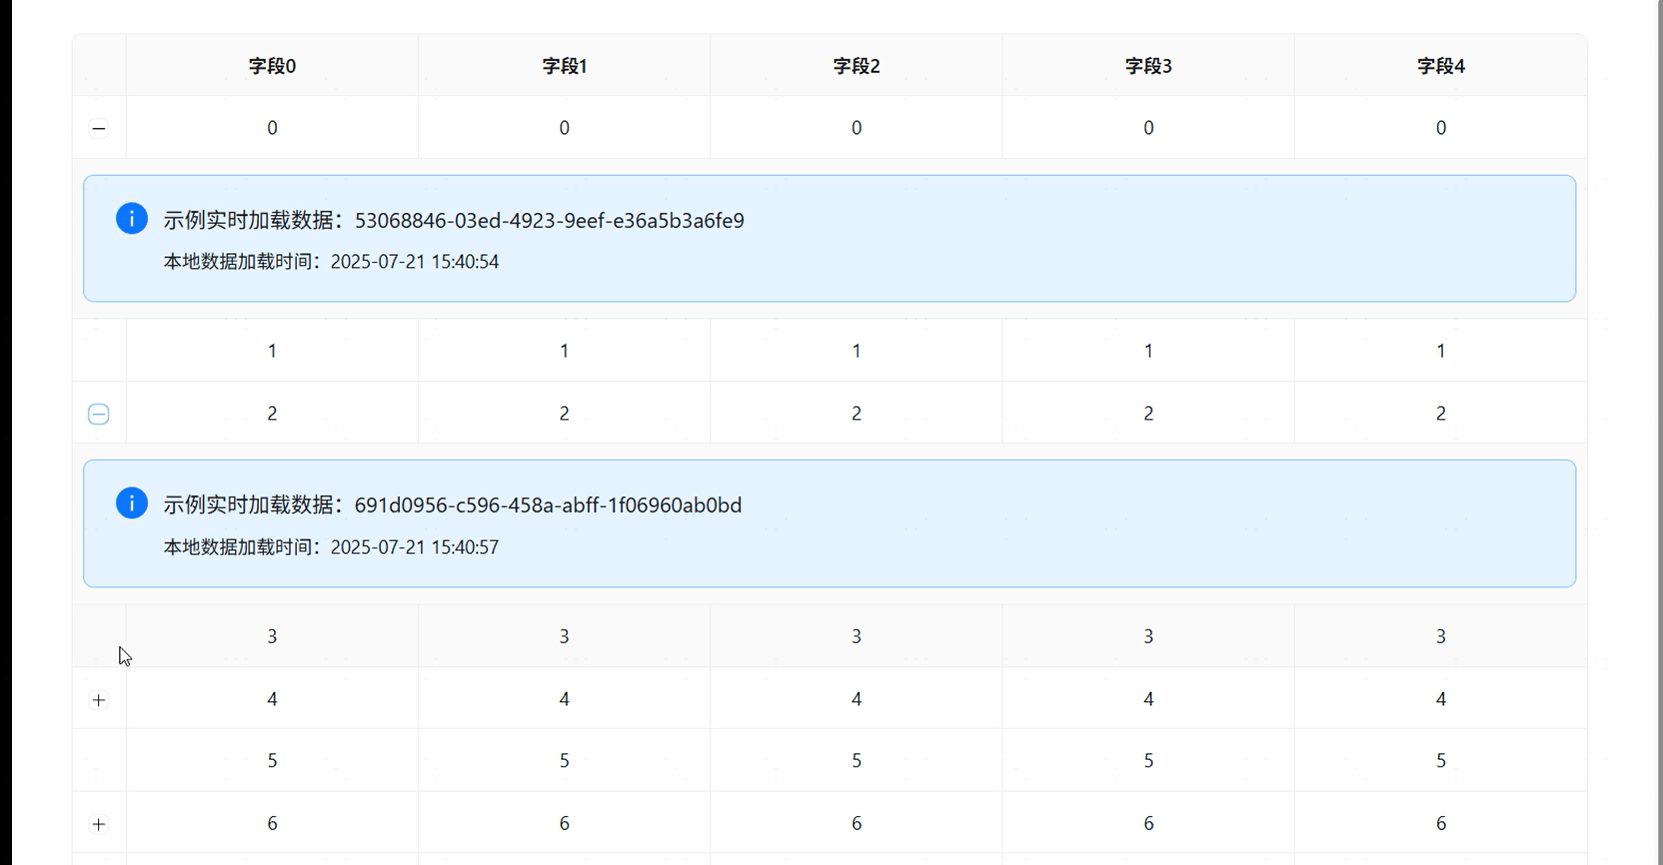Click the 字段3 cell with value 4
This screenshot has width=1663, height=865.
pos(1148,699)
